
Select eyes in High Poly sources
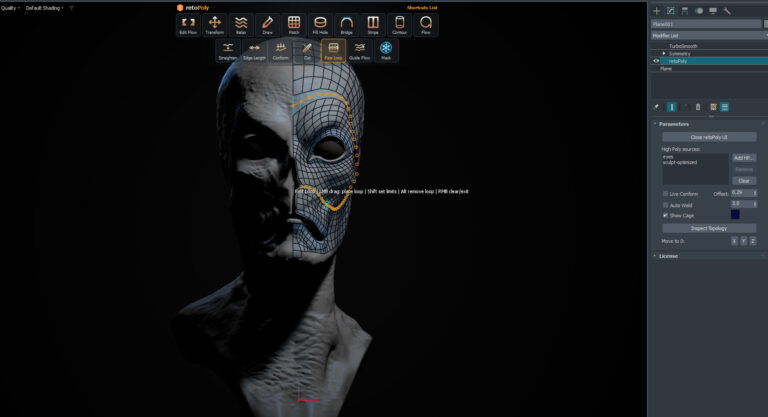tap(668, 157)
